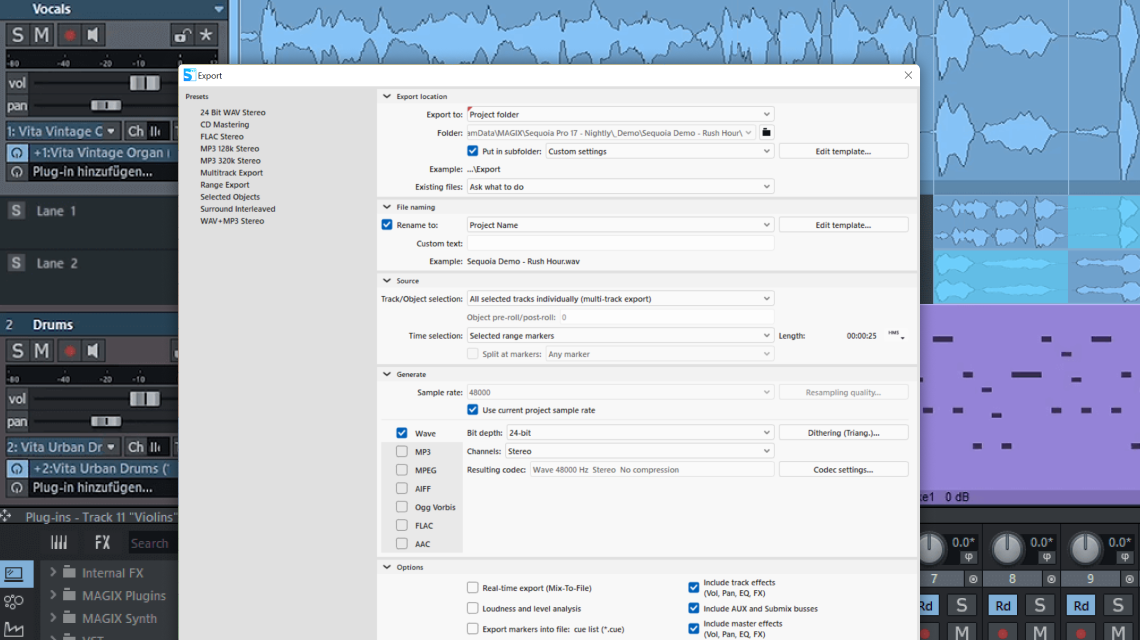Open the Channels dropdown
The height and width of the screenshot is (640, 1140).
pos(640,452)
